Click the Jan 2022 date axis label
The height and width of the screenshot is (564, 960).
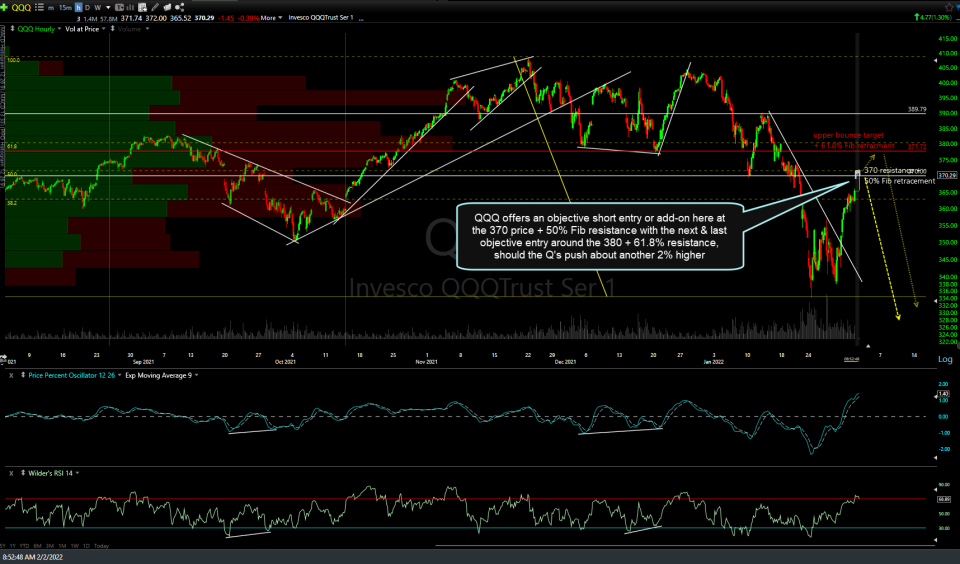(713, 362)
